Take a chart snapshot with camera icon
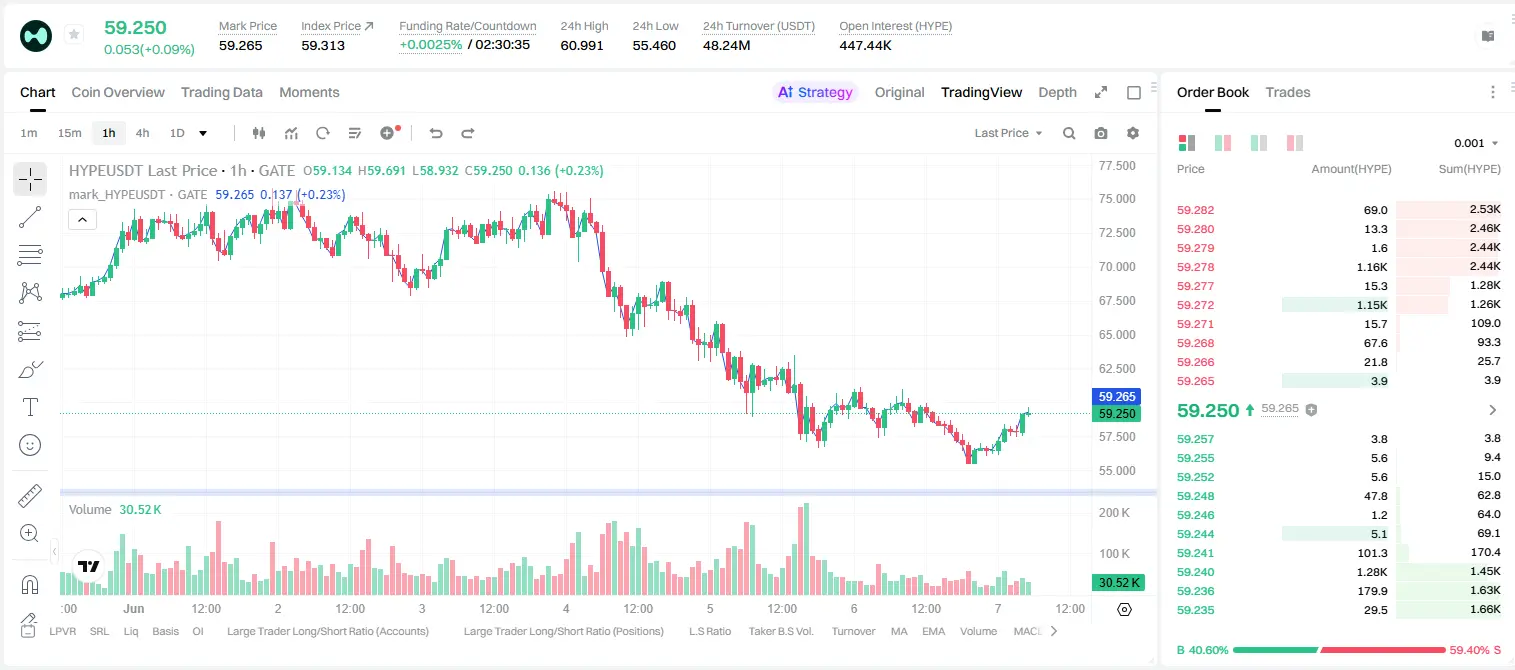 (1101, 133)
